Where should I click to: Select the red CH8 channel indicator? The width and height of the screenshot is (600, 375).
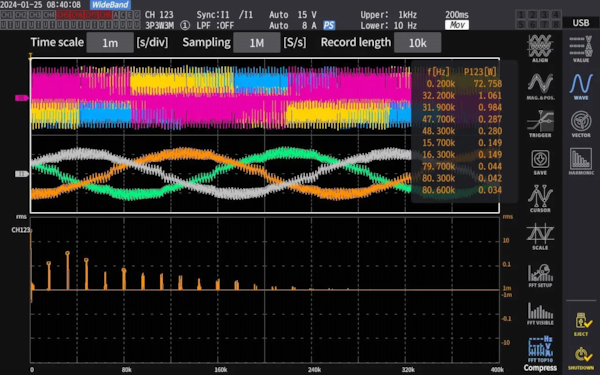[105, 15]
